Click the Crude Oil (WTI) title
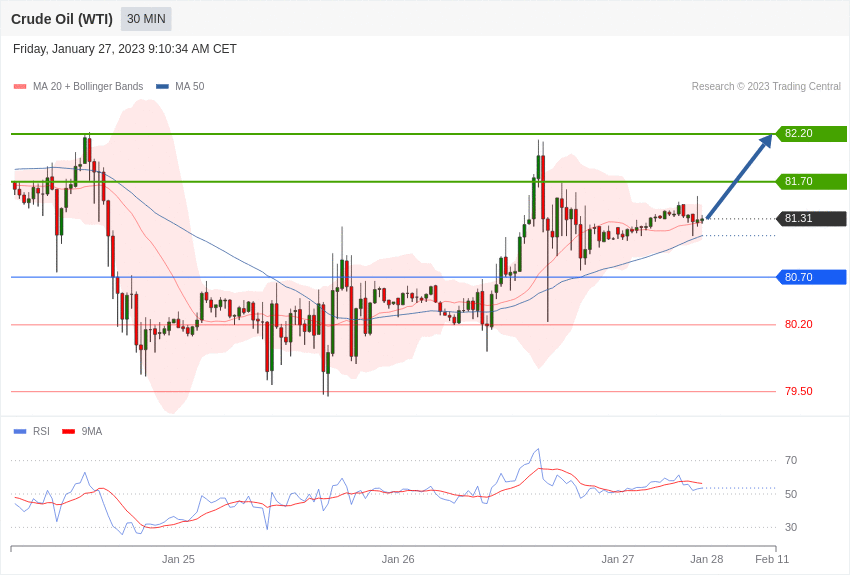 tap(62, 19)
